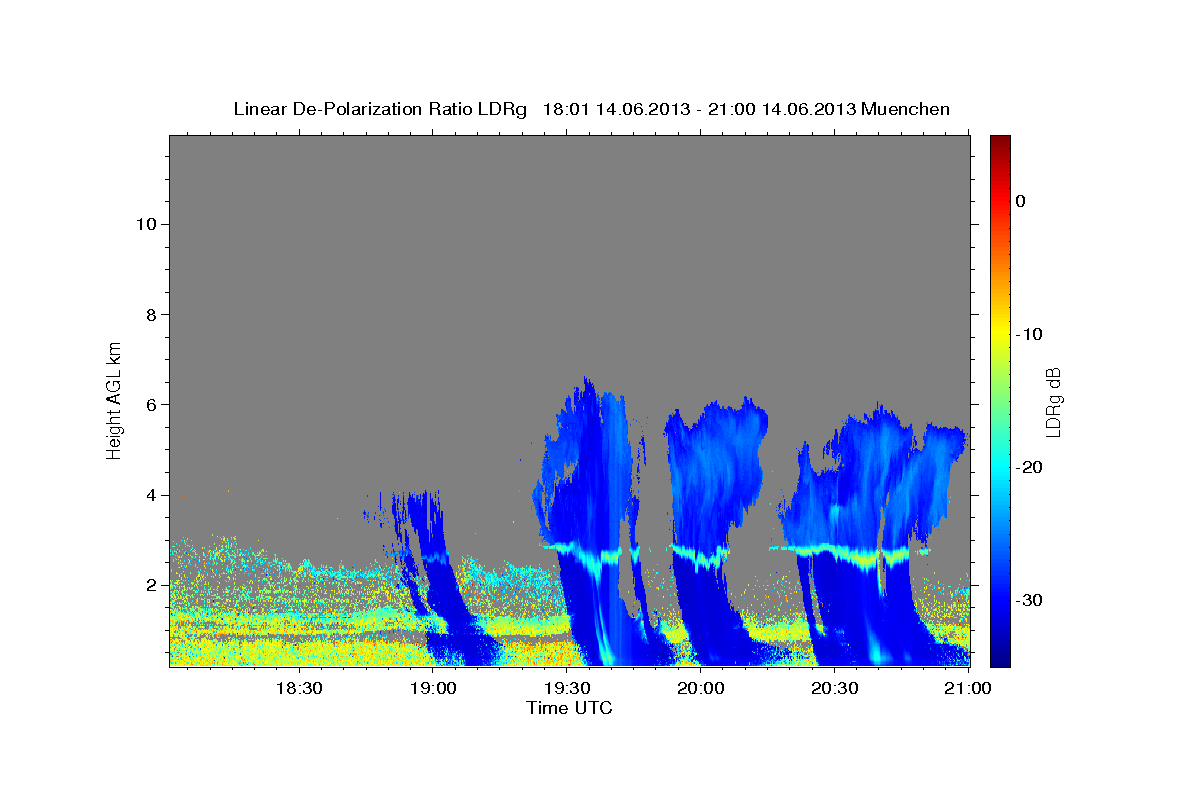Click the height tick label 4
The image size is (1200, 800).
click(151, 495)
